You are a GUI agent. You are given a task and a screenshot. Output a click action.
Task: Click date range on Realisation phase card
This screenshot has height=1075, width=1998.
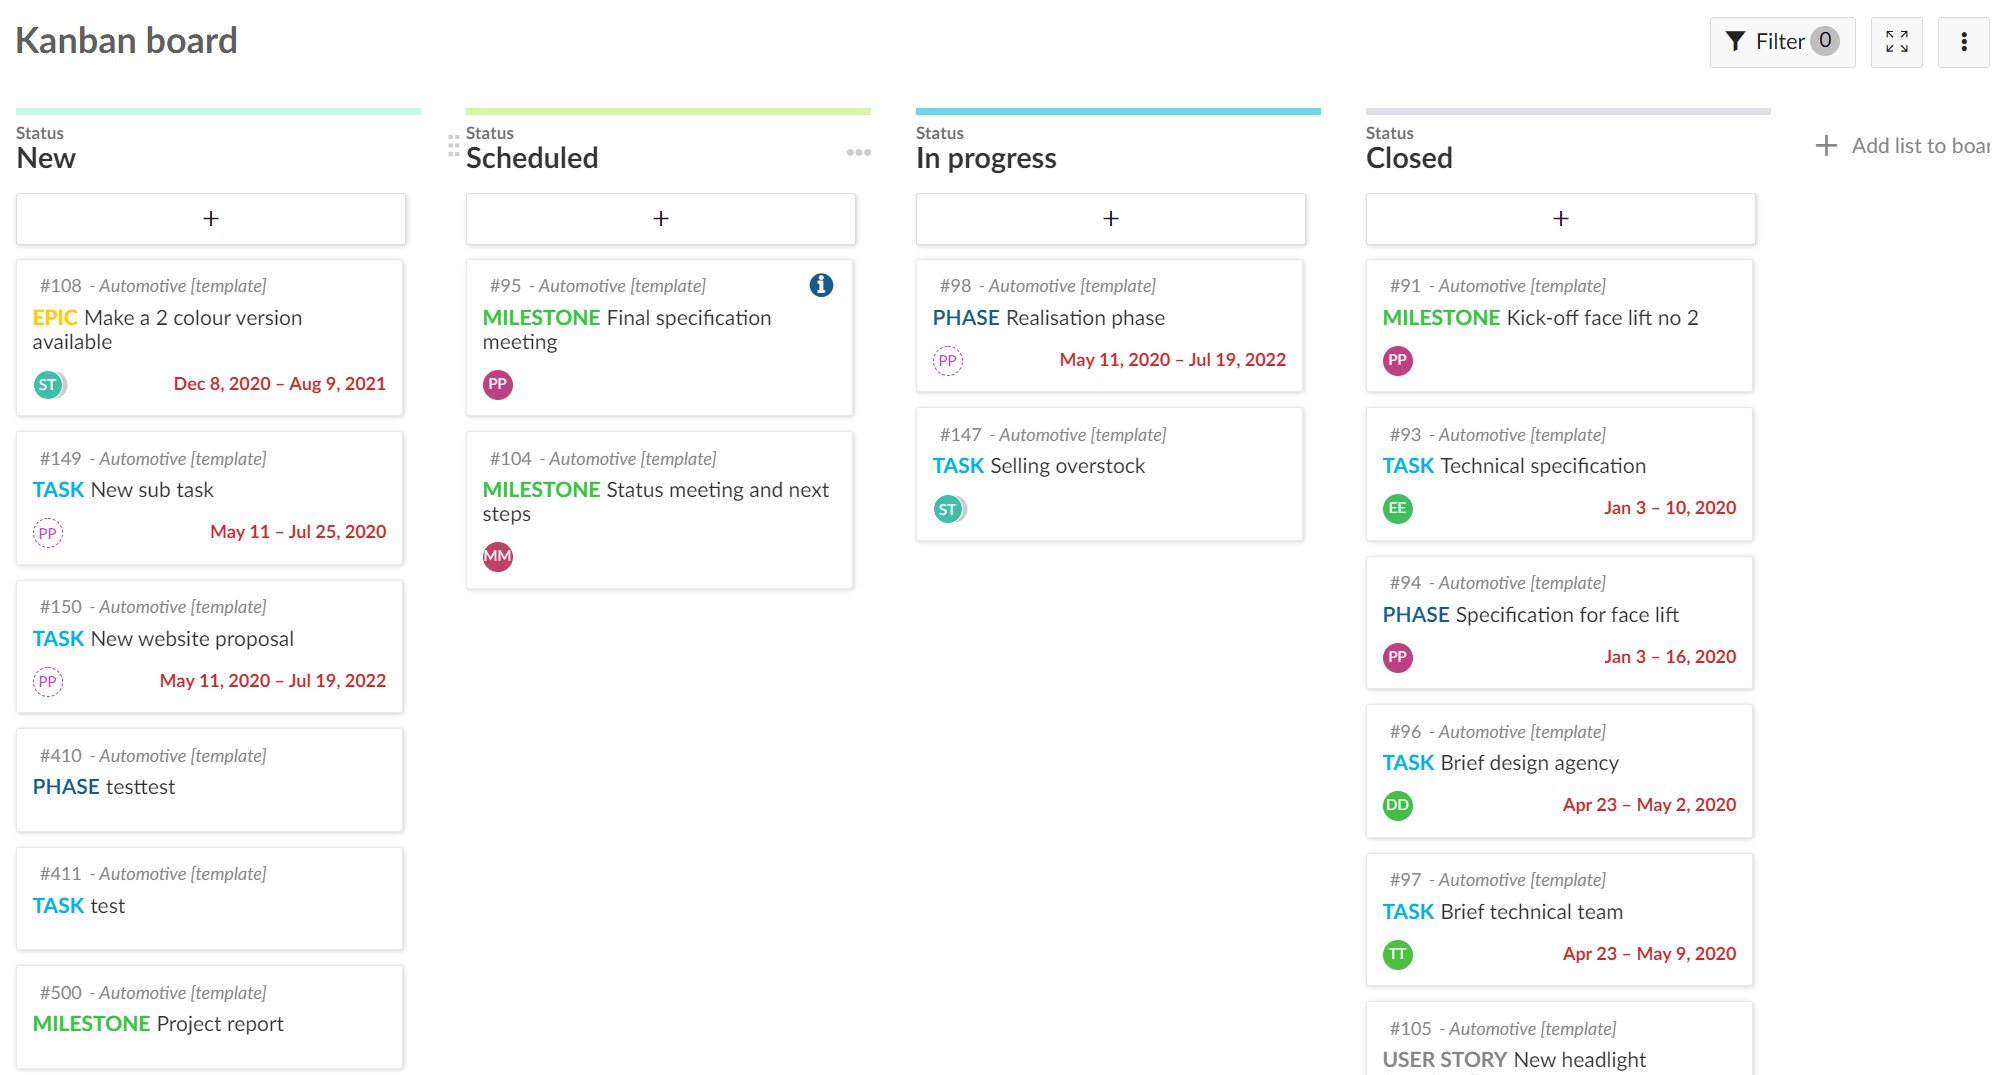coord(1173,360)
